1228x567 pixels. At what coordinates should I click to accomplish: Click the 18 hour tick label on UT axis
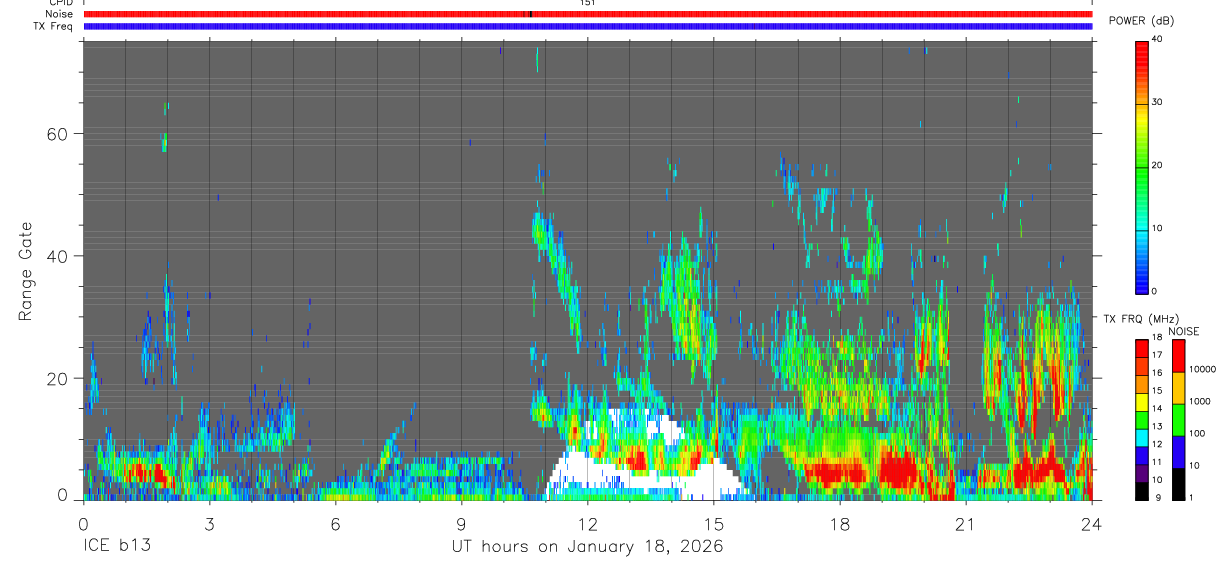coord(840,523)
